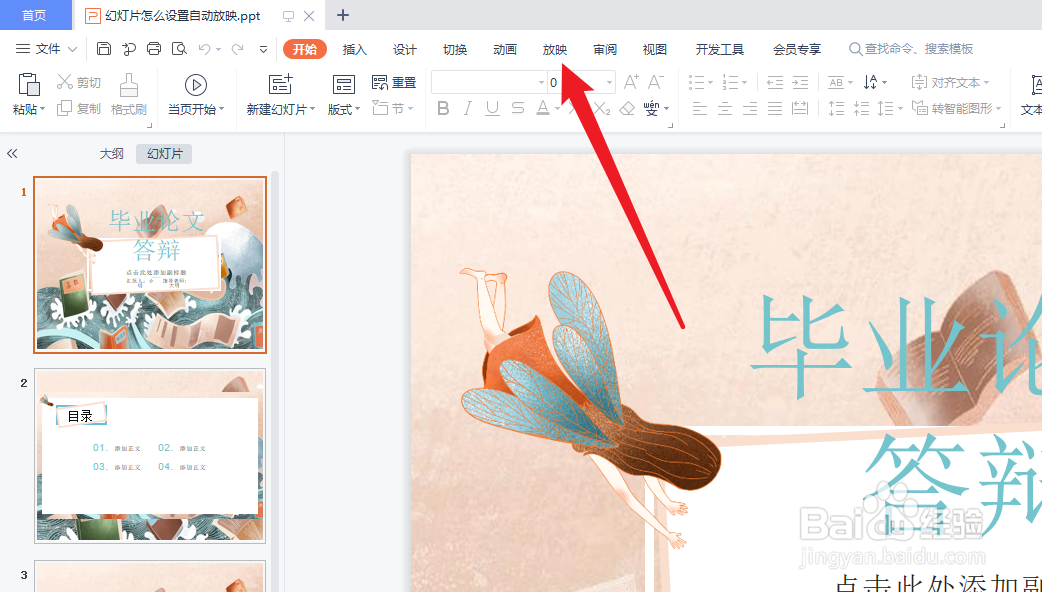Switch to the Design (设计) tab
1042x592 pixels.
[x=405, y=49]
